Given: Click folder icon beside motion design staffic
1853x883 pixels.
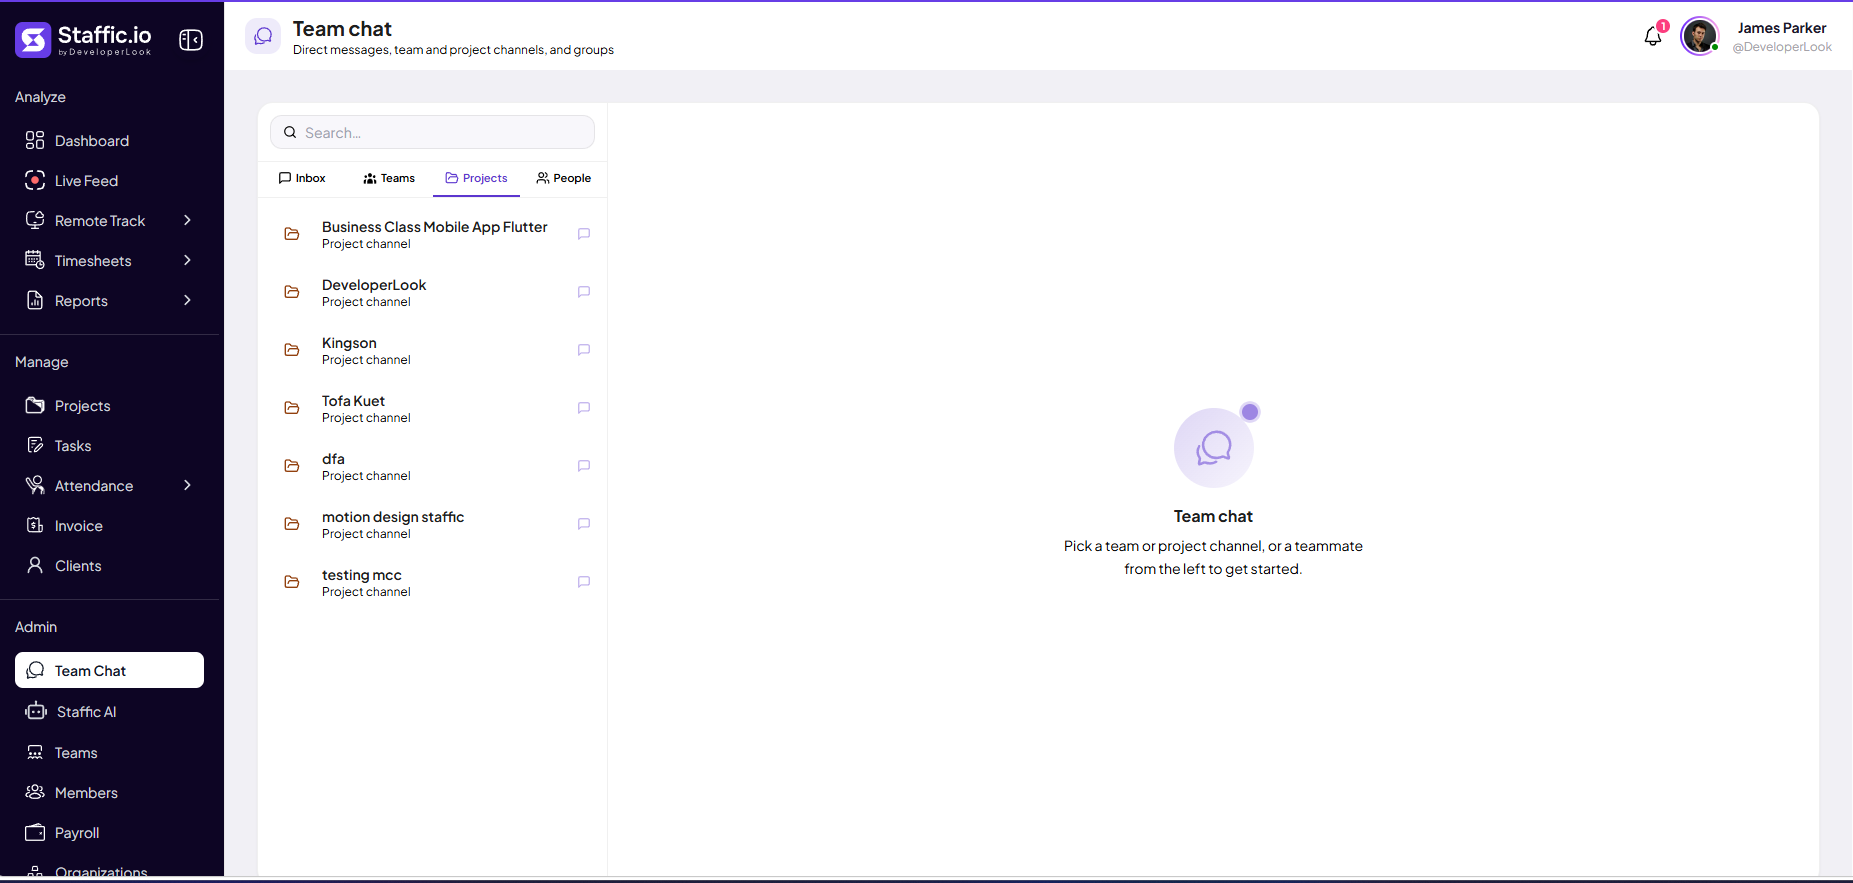Looking at the screenshot, I should pos(292,524).
